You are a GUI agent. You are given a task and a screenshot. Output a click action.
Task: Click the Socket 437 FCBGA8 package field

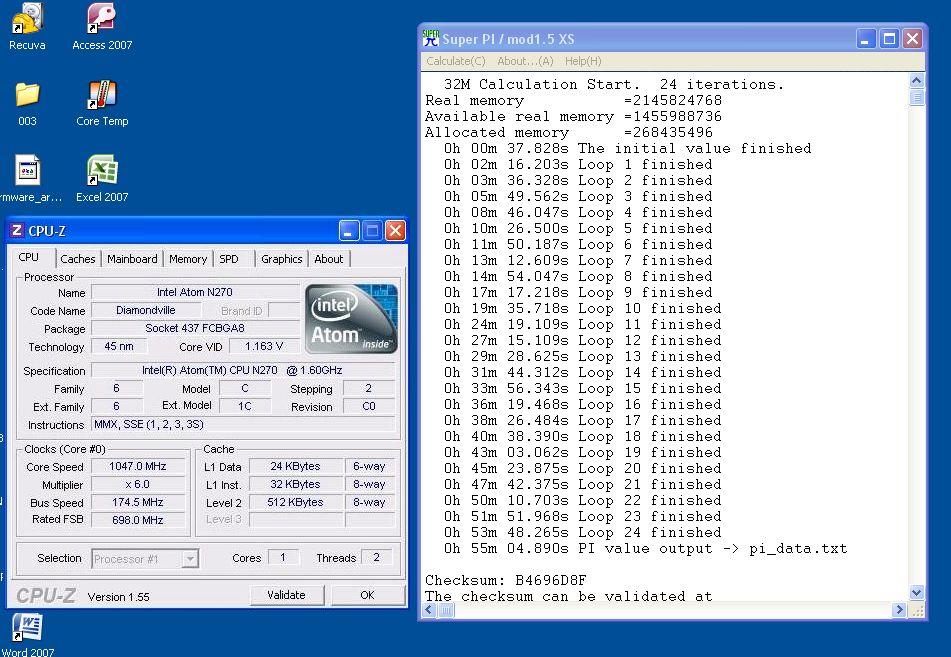pos(195,328)
